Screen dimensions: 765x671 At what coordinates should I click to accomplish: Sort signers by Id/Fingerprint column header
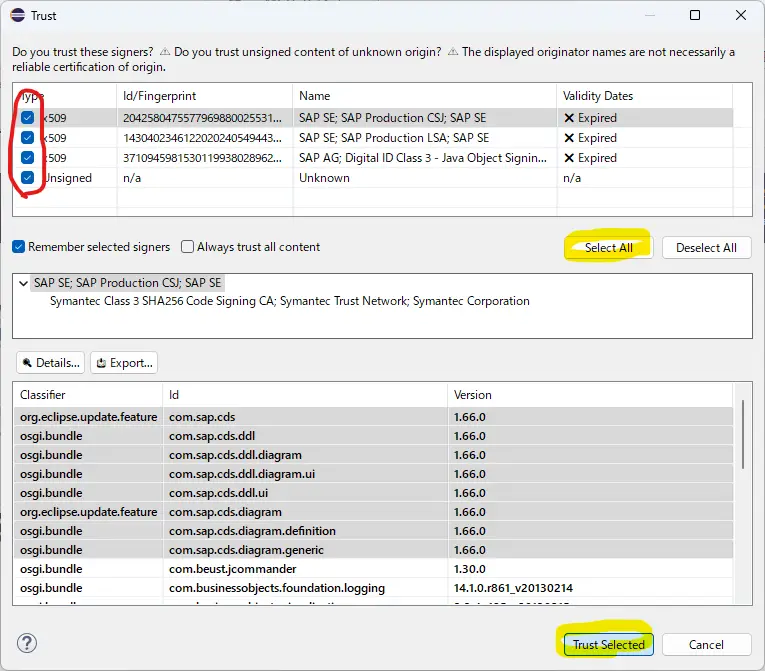204,96
